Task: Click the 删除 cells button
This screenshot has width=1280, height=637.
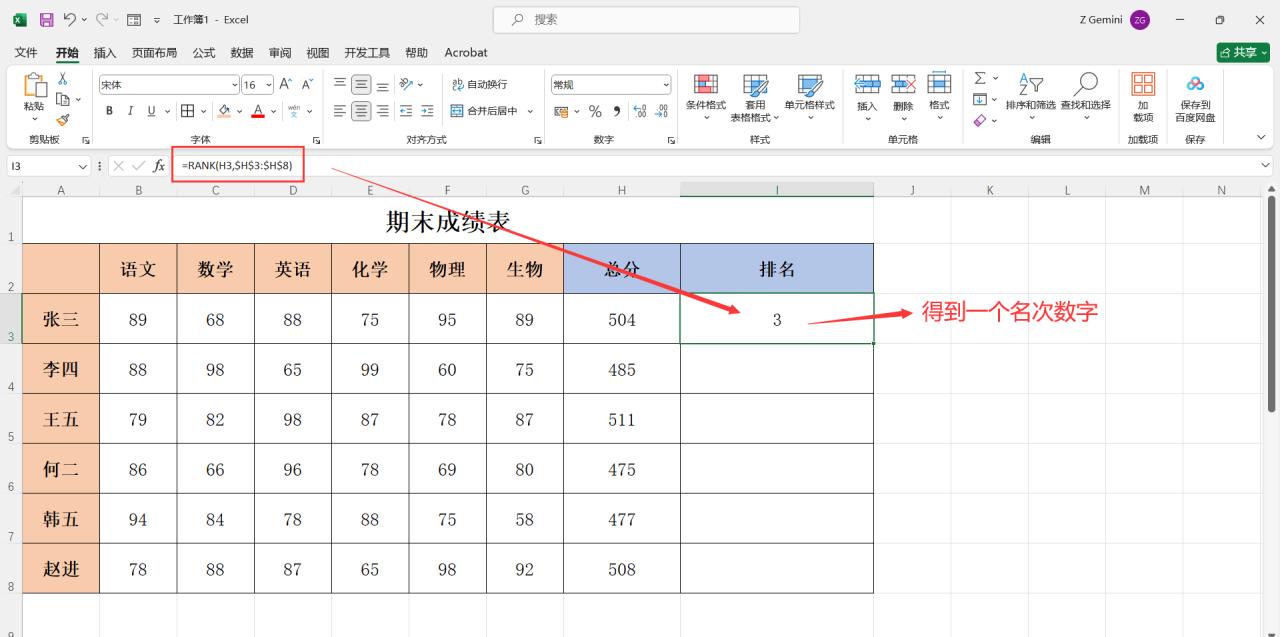Action: point(903,97)
